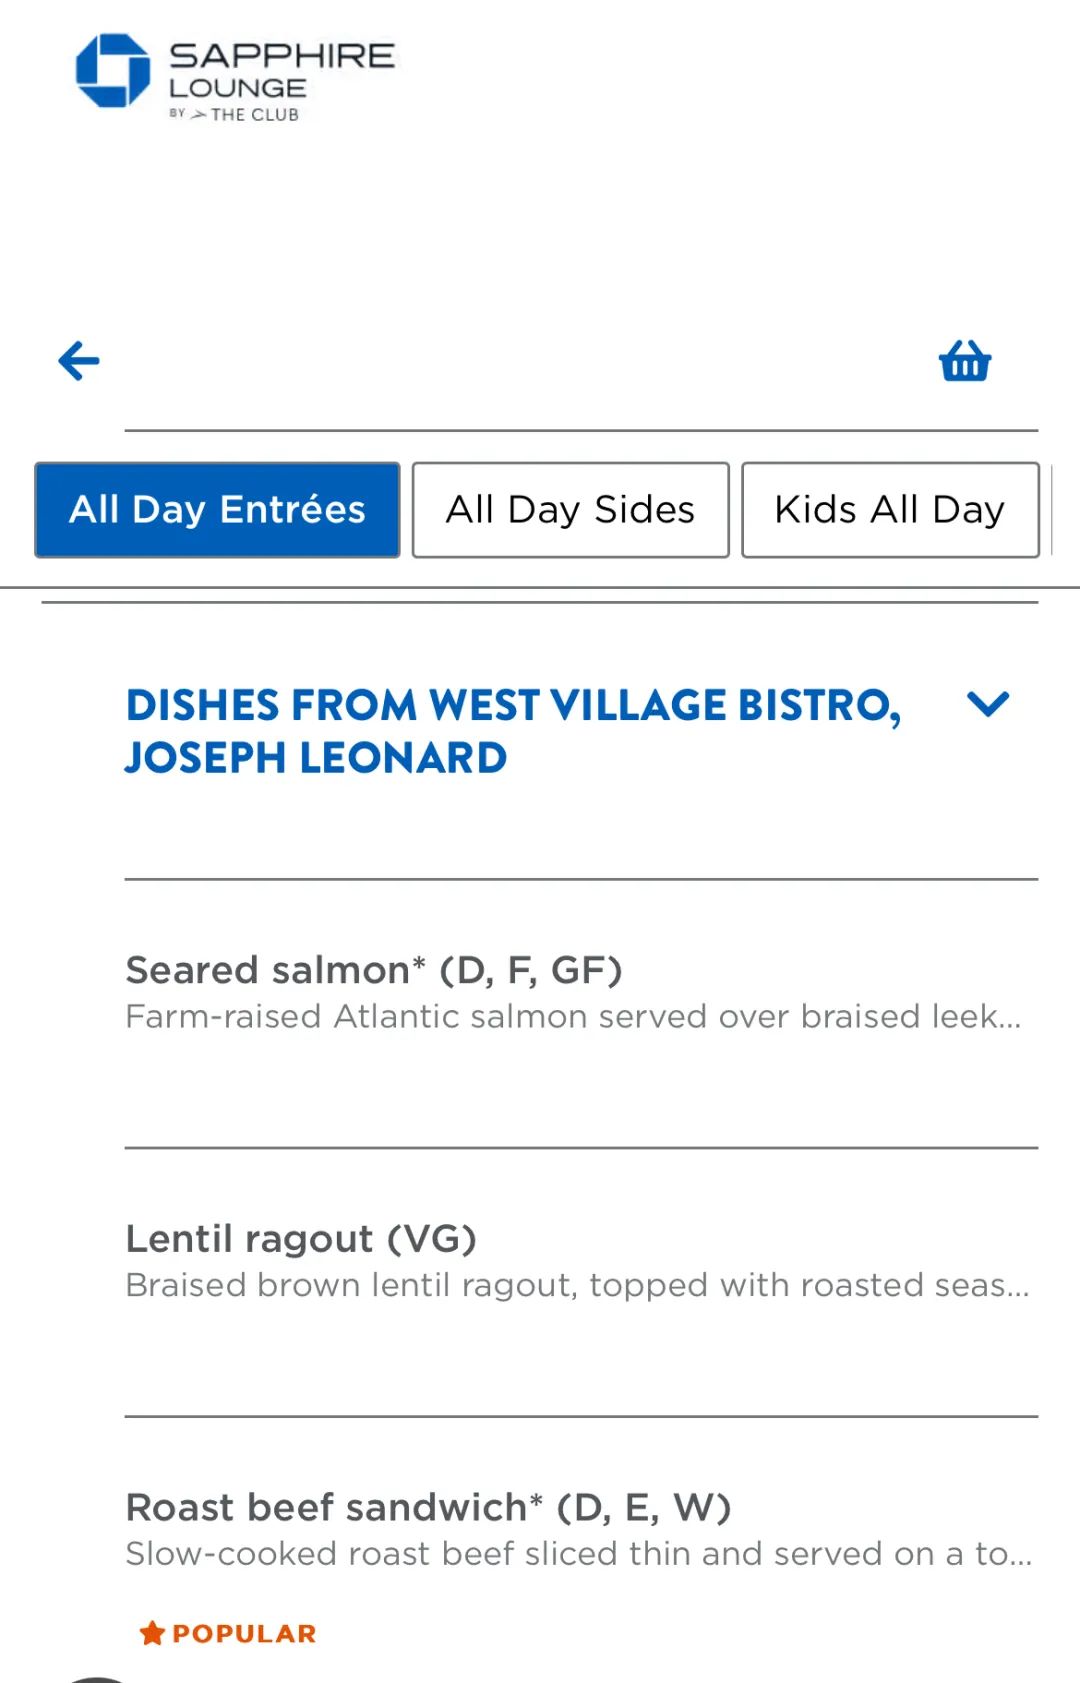Open the Roast beef sandwich item

click(x=428, y=1507)
